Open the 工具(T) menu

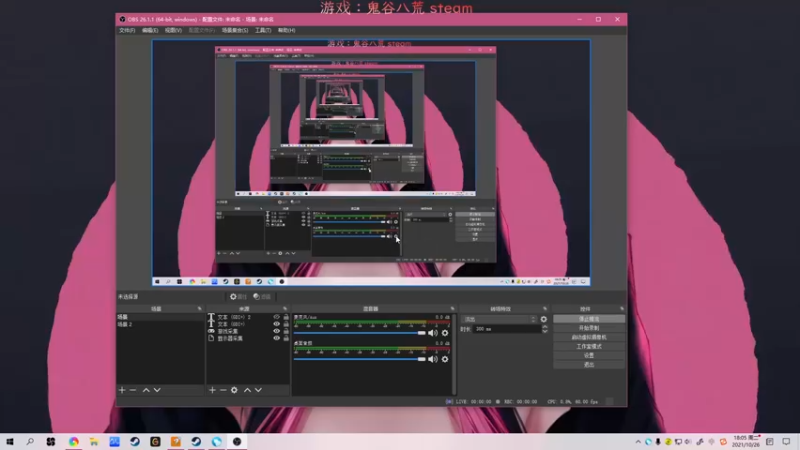point(263,31)
